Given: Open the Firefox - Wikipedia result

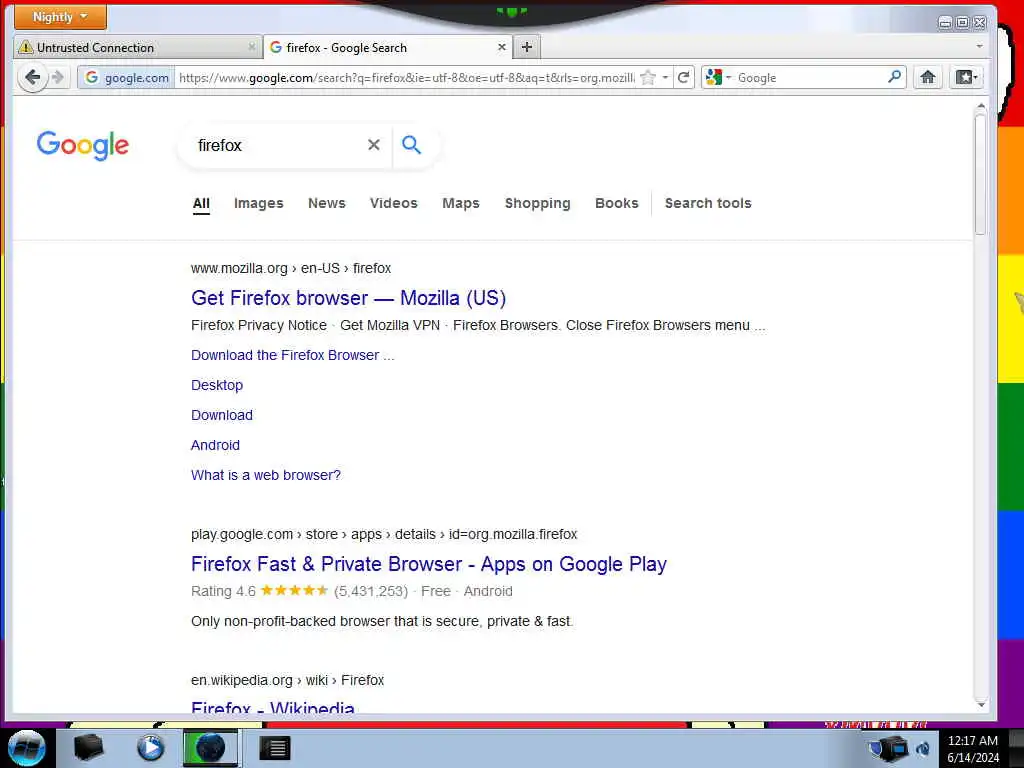Looking at the screenshot, I should coord(273,707).
